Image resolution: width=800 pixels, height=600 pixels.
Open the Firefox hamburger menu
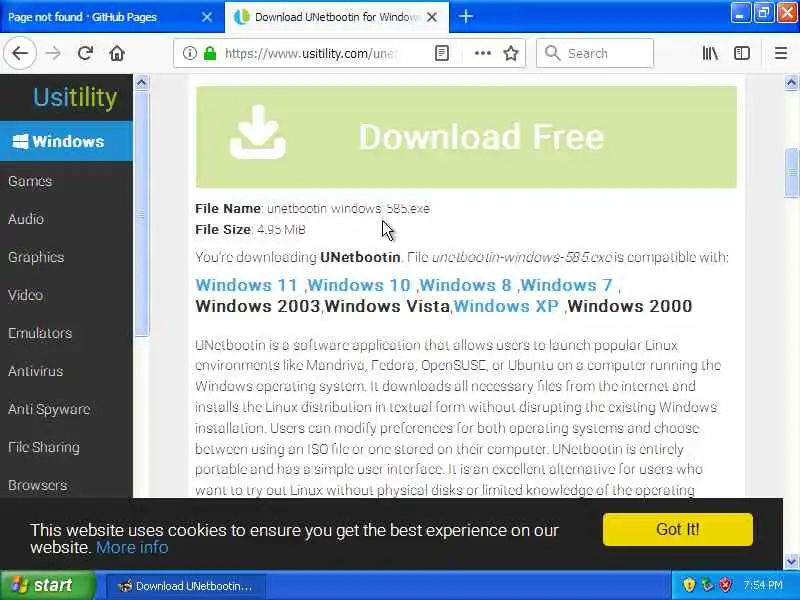point(781,53)
